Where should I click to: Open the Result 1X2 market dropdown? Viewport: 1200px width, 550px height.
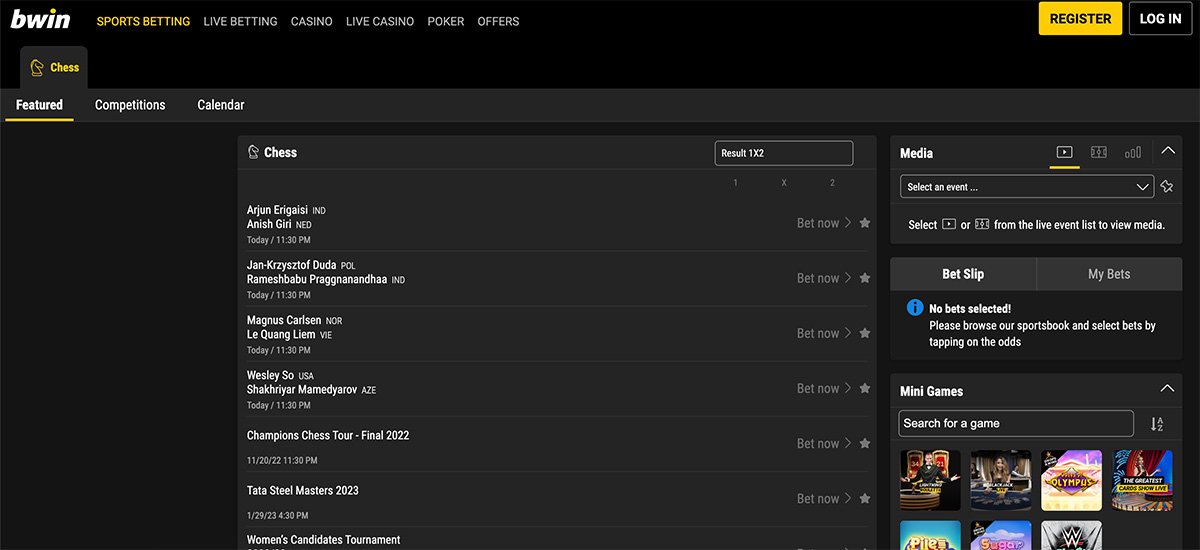(x=784, y=153)
